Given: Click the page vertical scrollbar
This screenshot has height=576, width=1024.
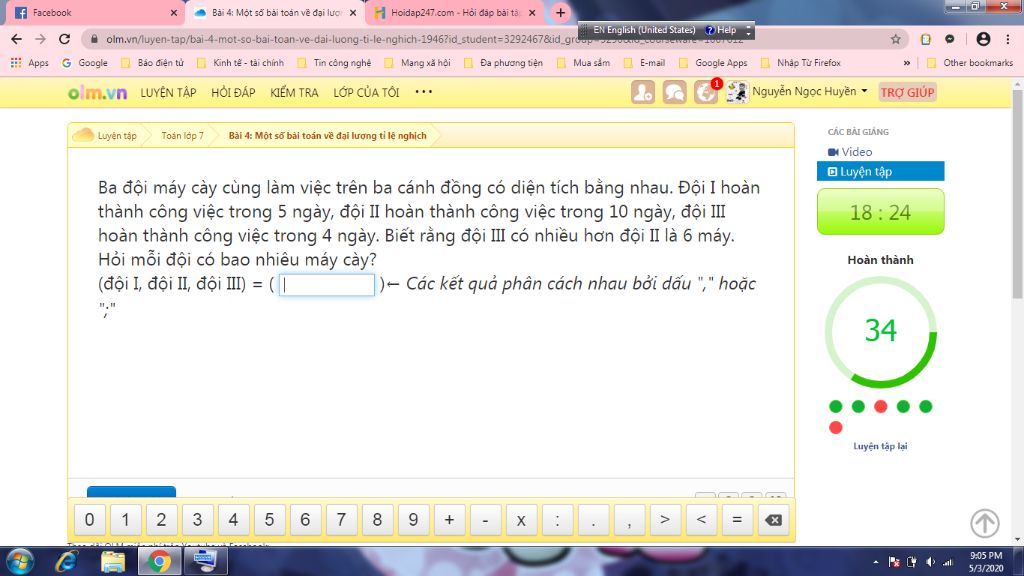Looking at the screenshot, I should [1017, 194].
